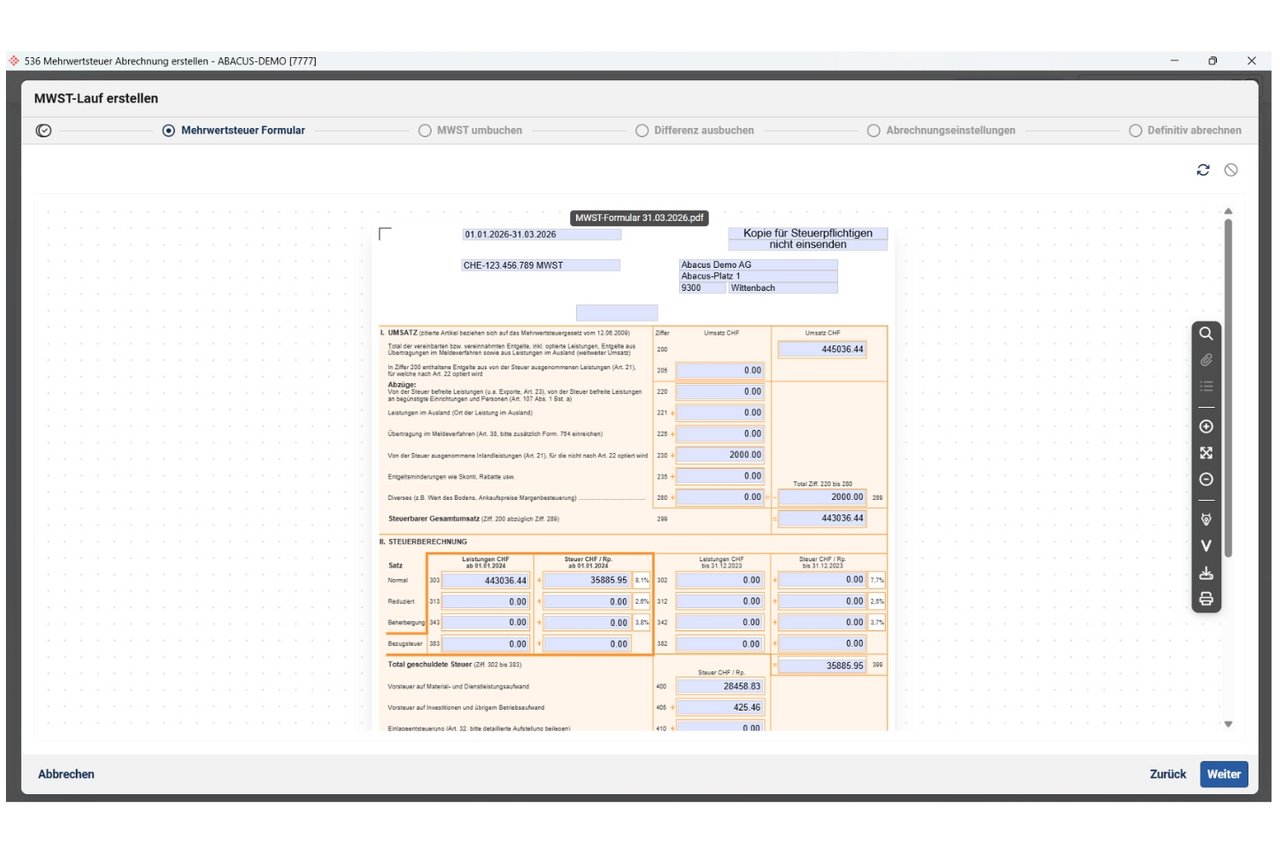Click the search magnifier in PDF toolbar
Viewport: 1280px width, 853px height.
[x=1206, y=334]
